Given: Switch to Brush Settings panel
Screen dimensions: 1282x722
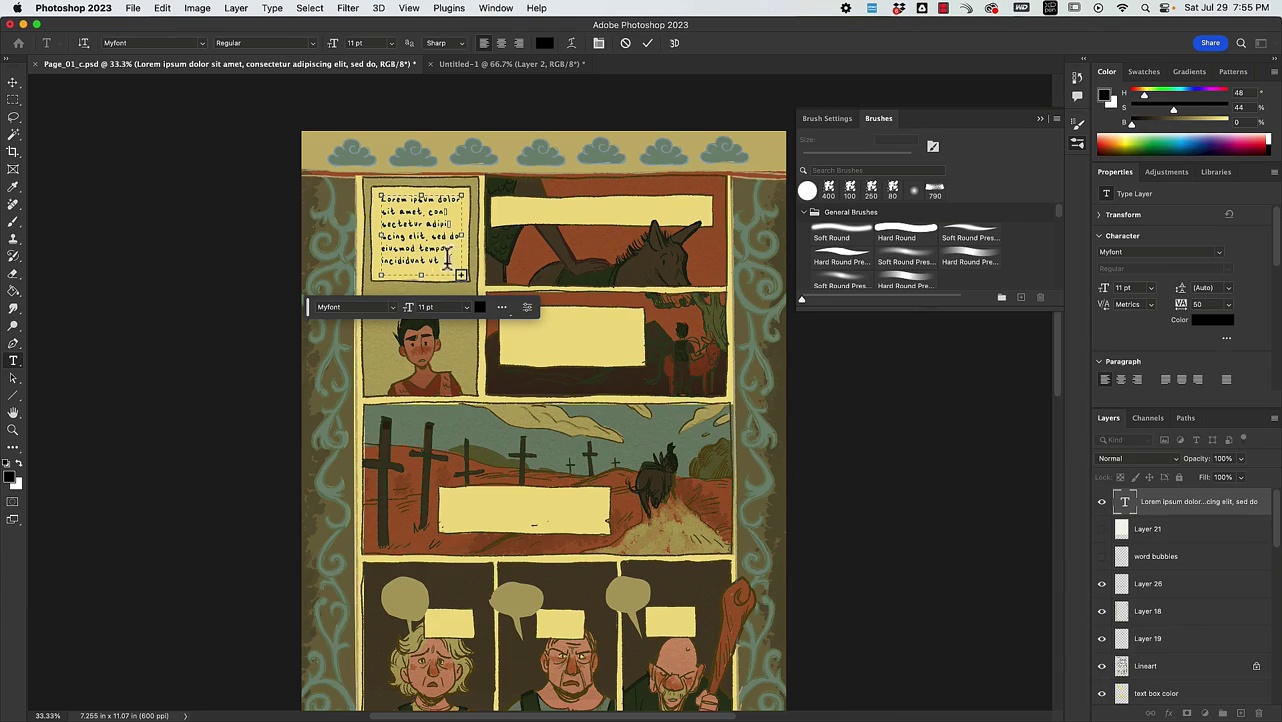Looking at the screenshot, I should pos(827,118).
